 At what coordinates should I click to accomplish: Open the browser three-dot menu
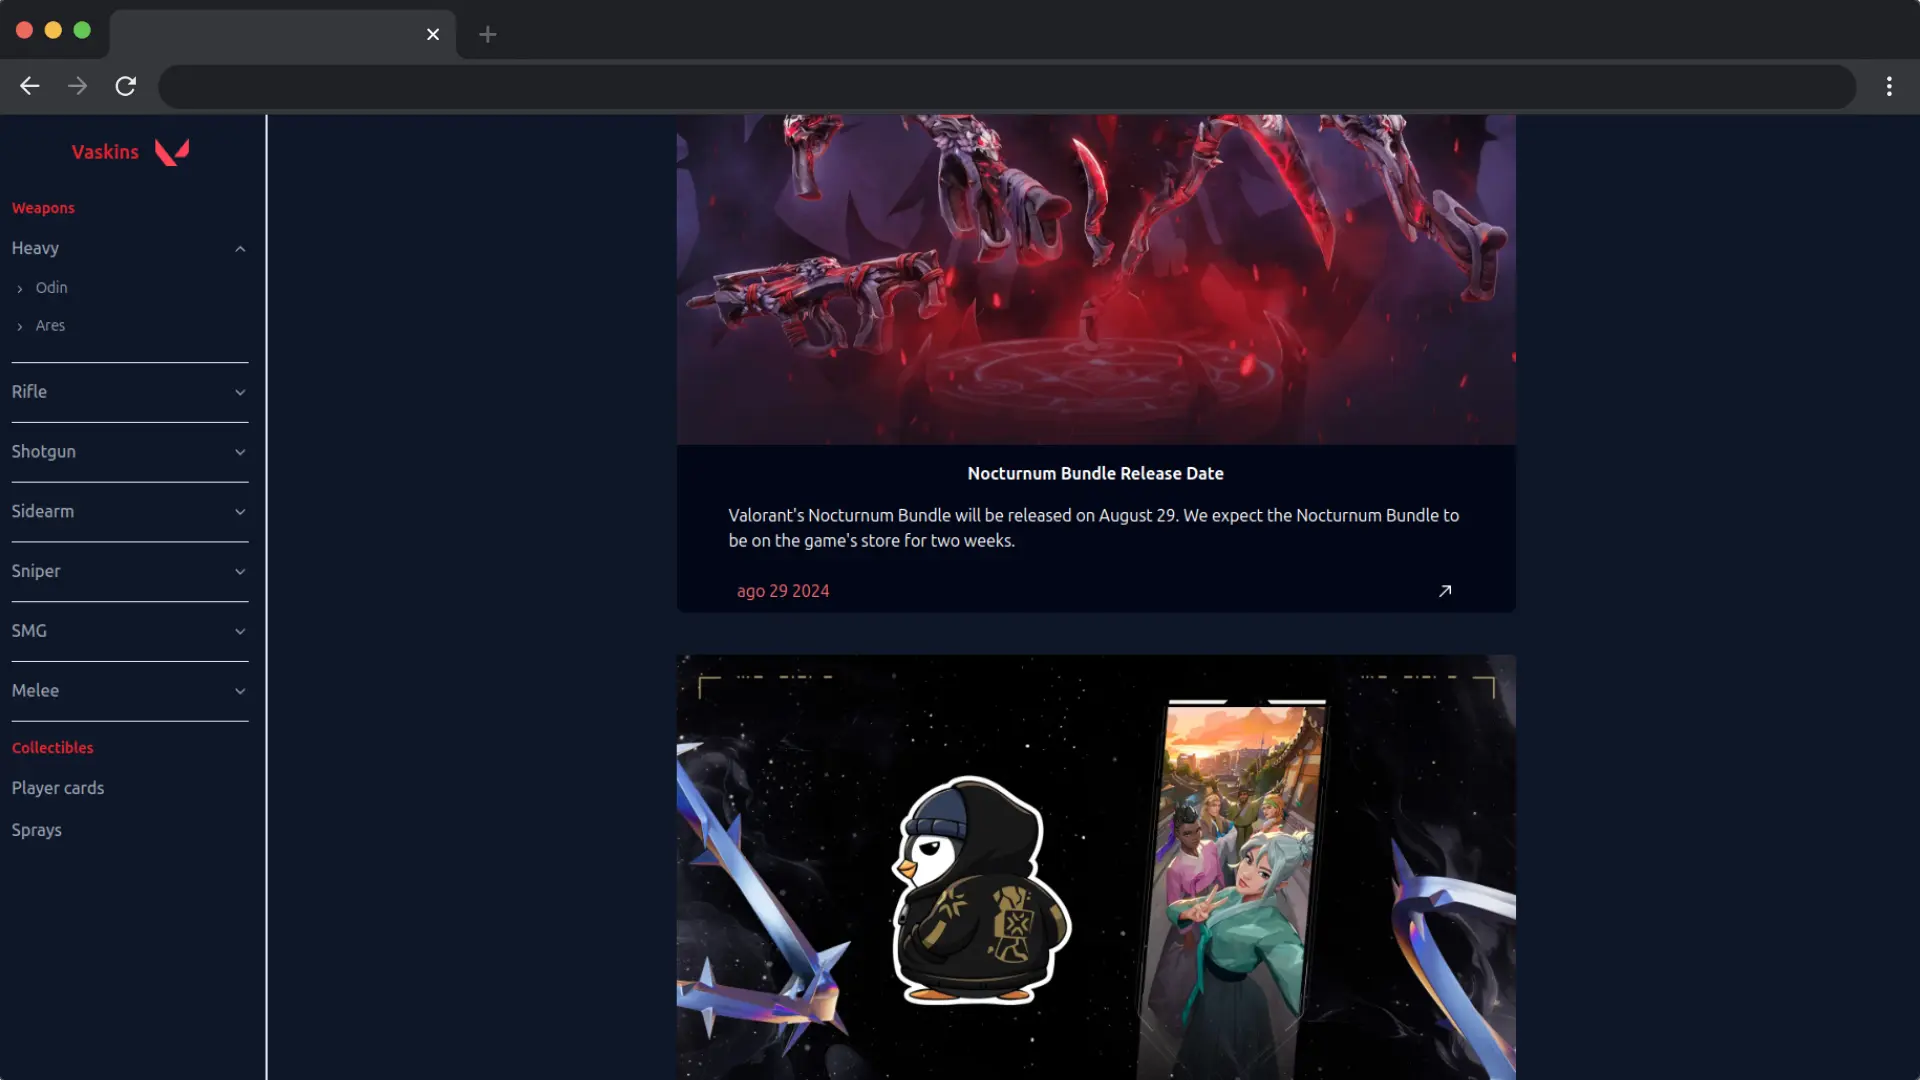pos(1888,86)
